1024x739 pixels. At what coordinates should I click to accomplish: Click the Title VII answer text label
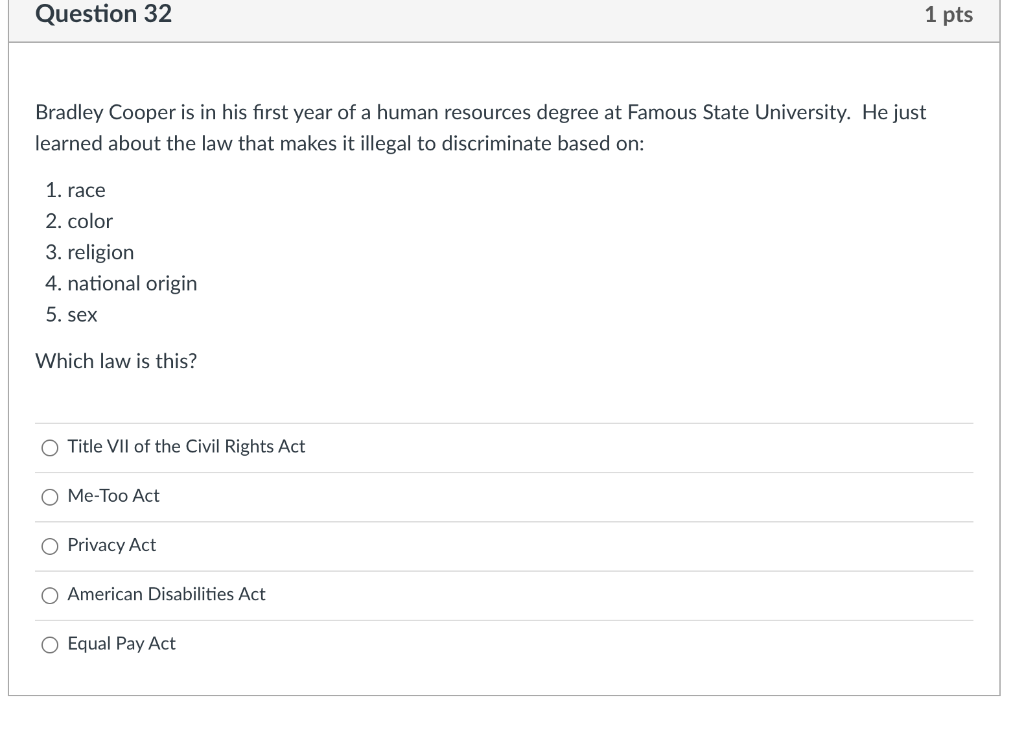pos(185,447)
